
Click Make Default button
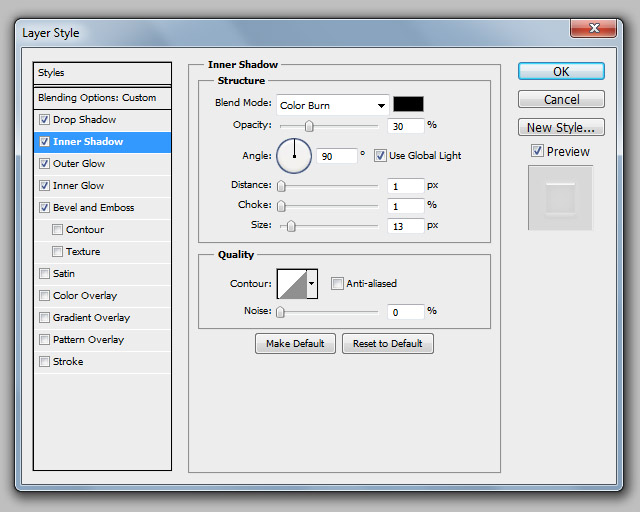pos(295,343)
